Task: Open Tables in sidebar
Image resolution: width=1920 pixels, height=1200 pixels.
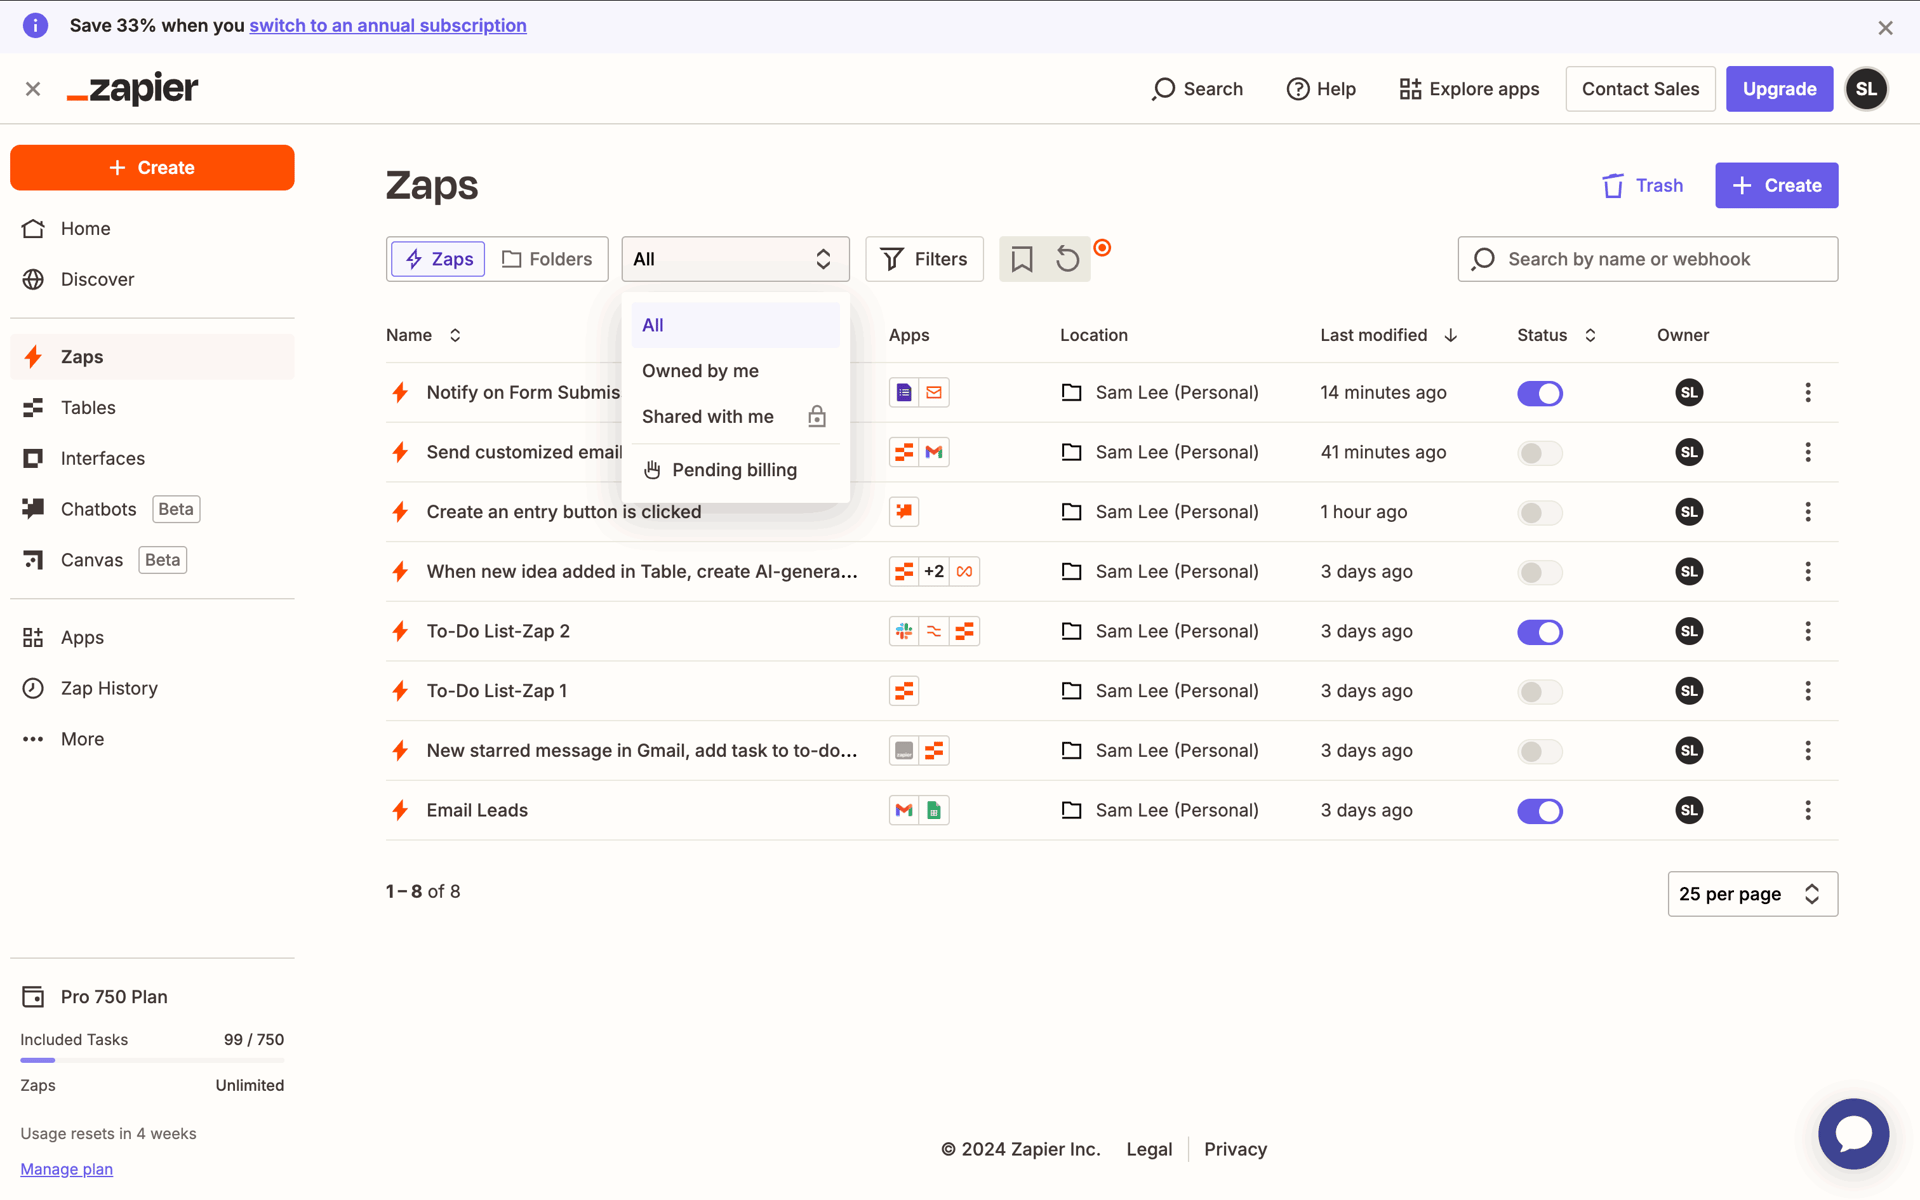Action: (152, 408)
